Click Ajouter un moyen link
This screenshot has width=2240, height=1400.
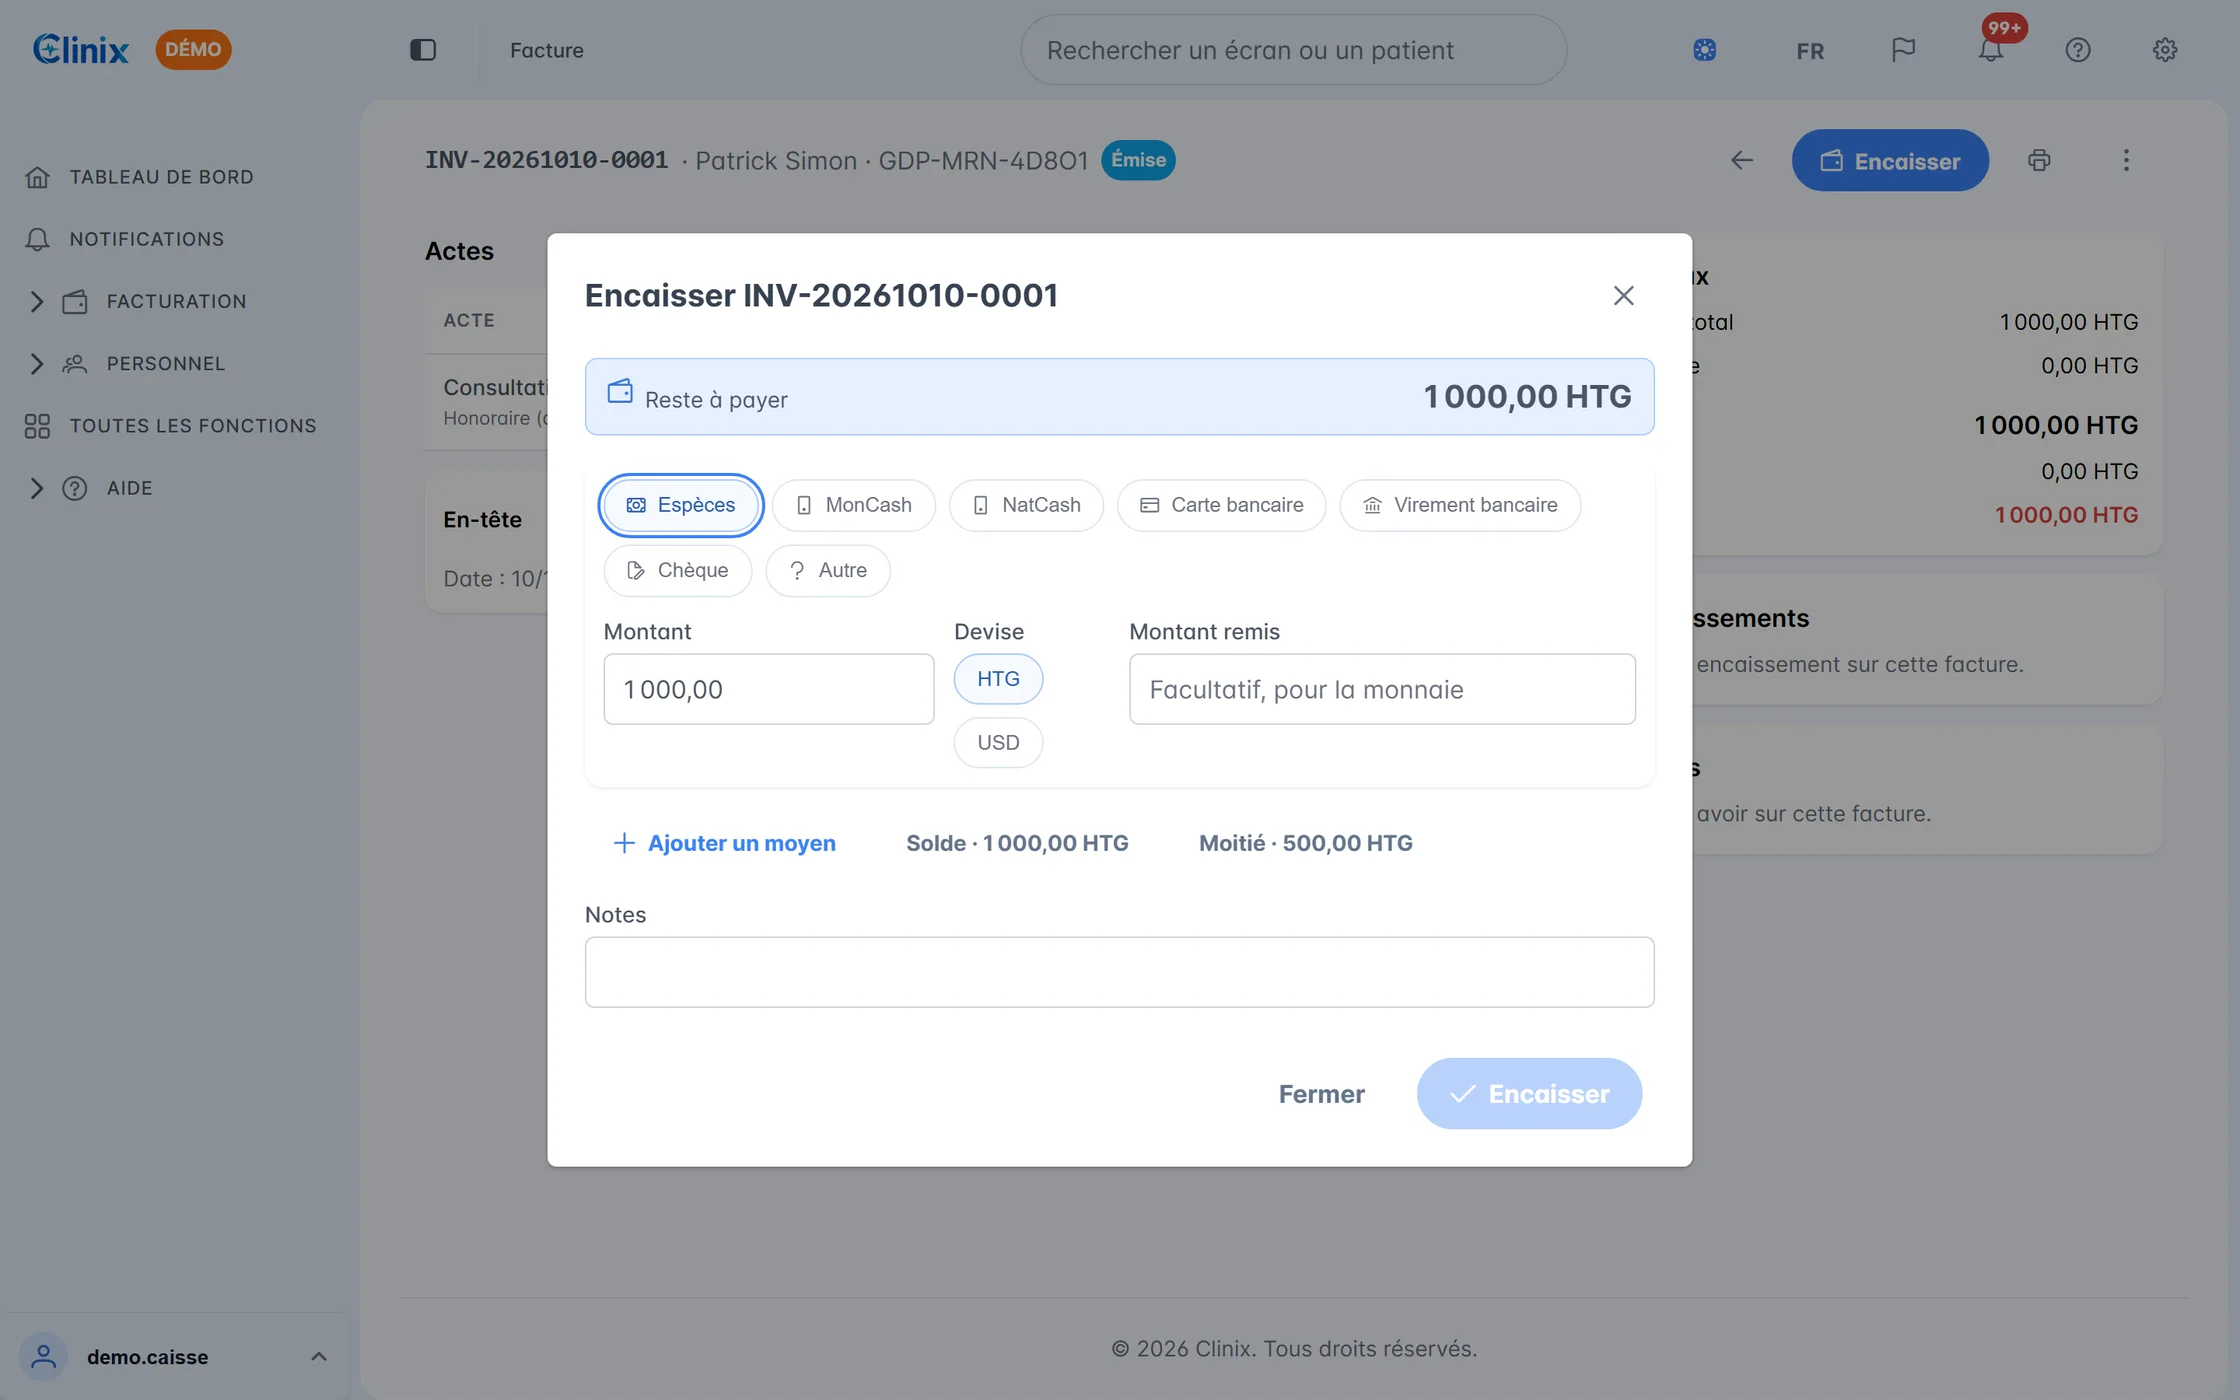point(724,843)
